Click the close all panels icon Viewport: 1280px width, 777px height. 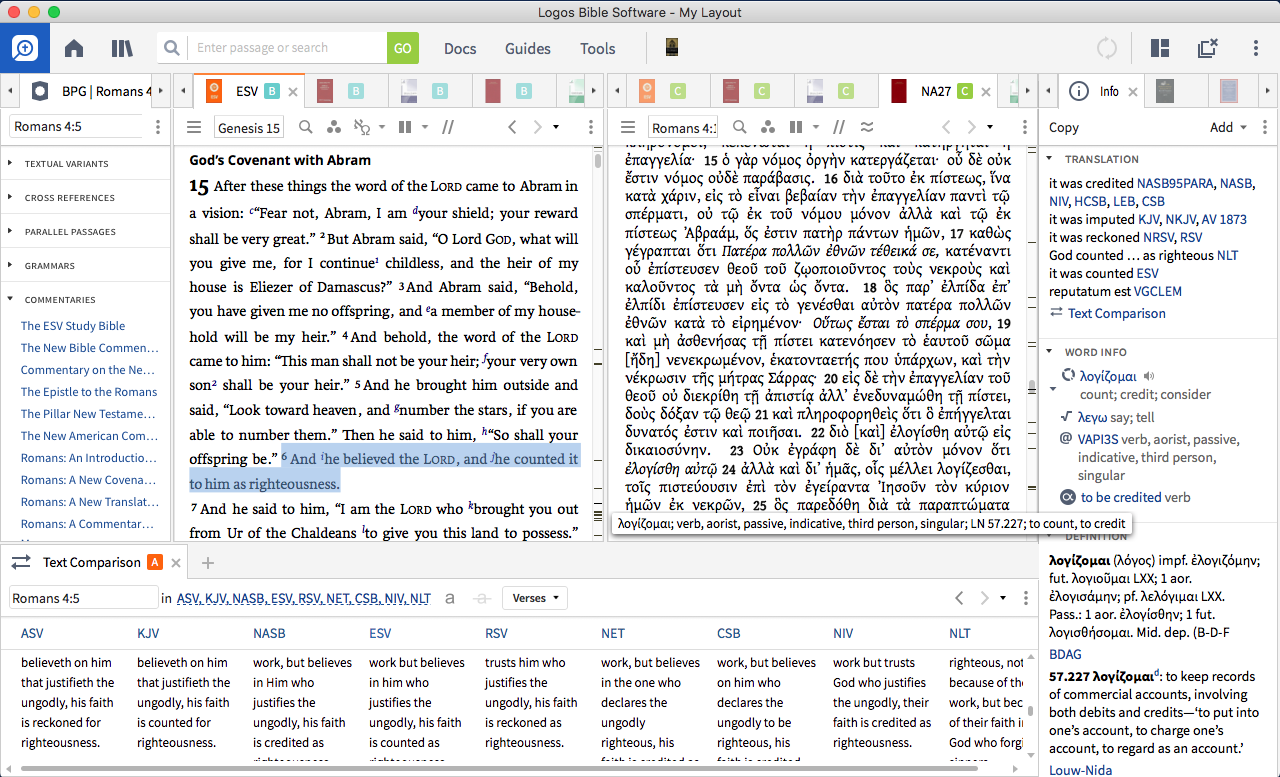pyautogui.click(x=1207, y=48)
